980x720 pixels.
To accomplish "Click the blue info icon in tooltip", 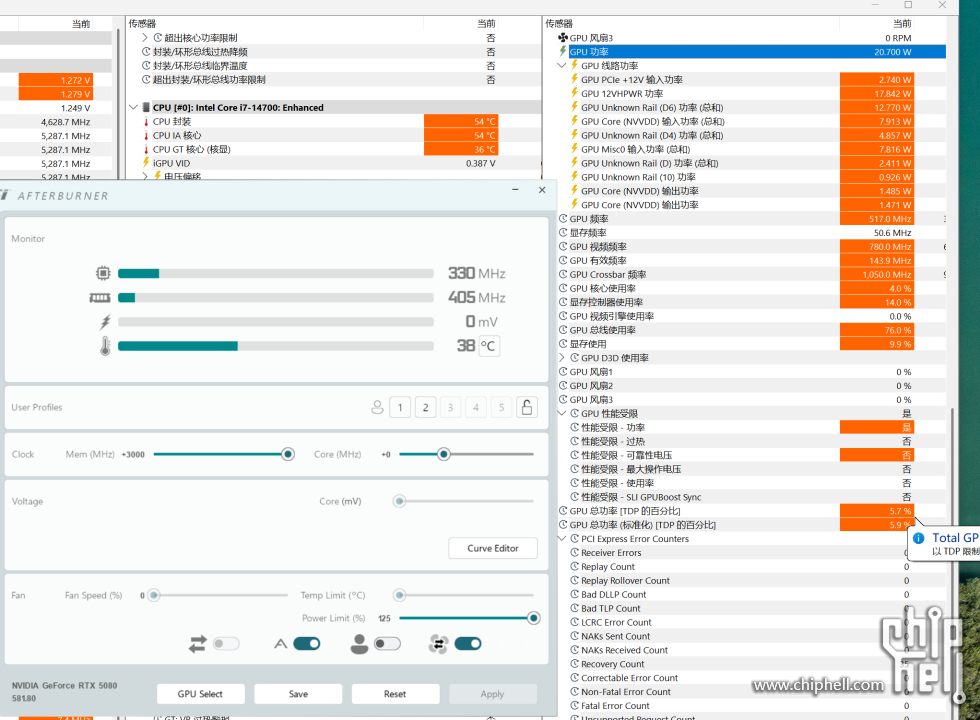I will pos(919,538).
